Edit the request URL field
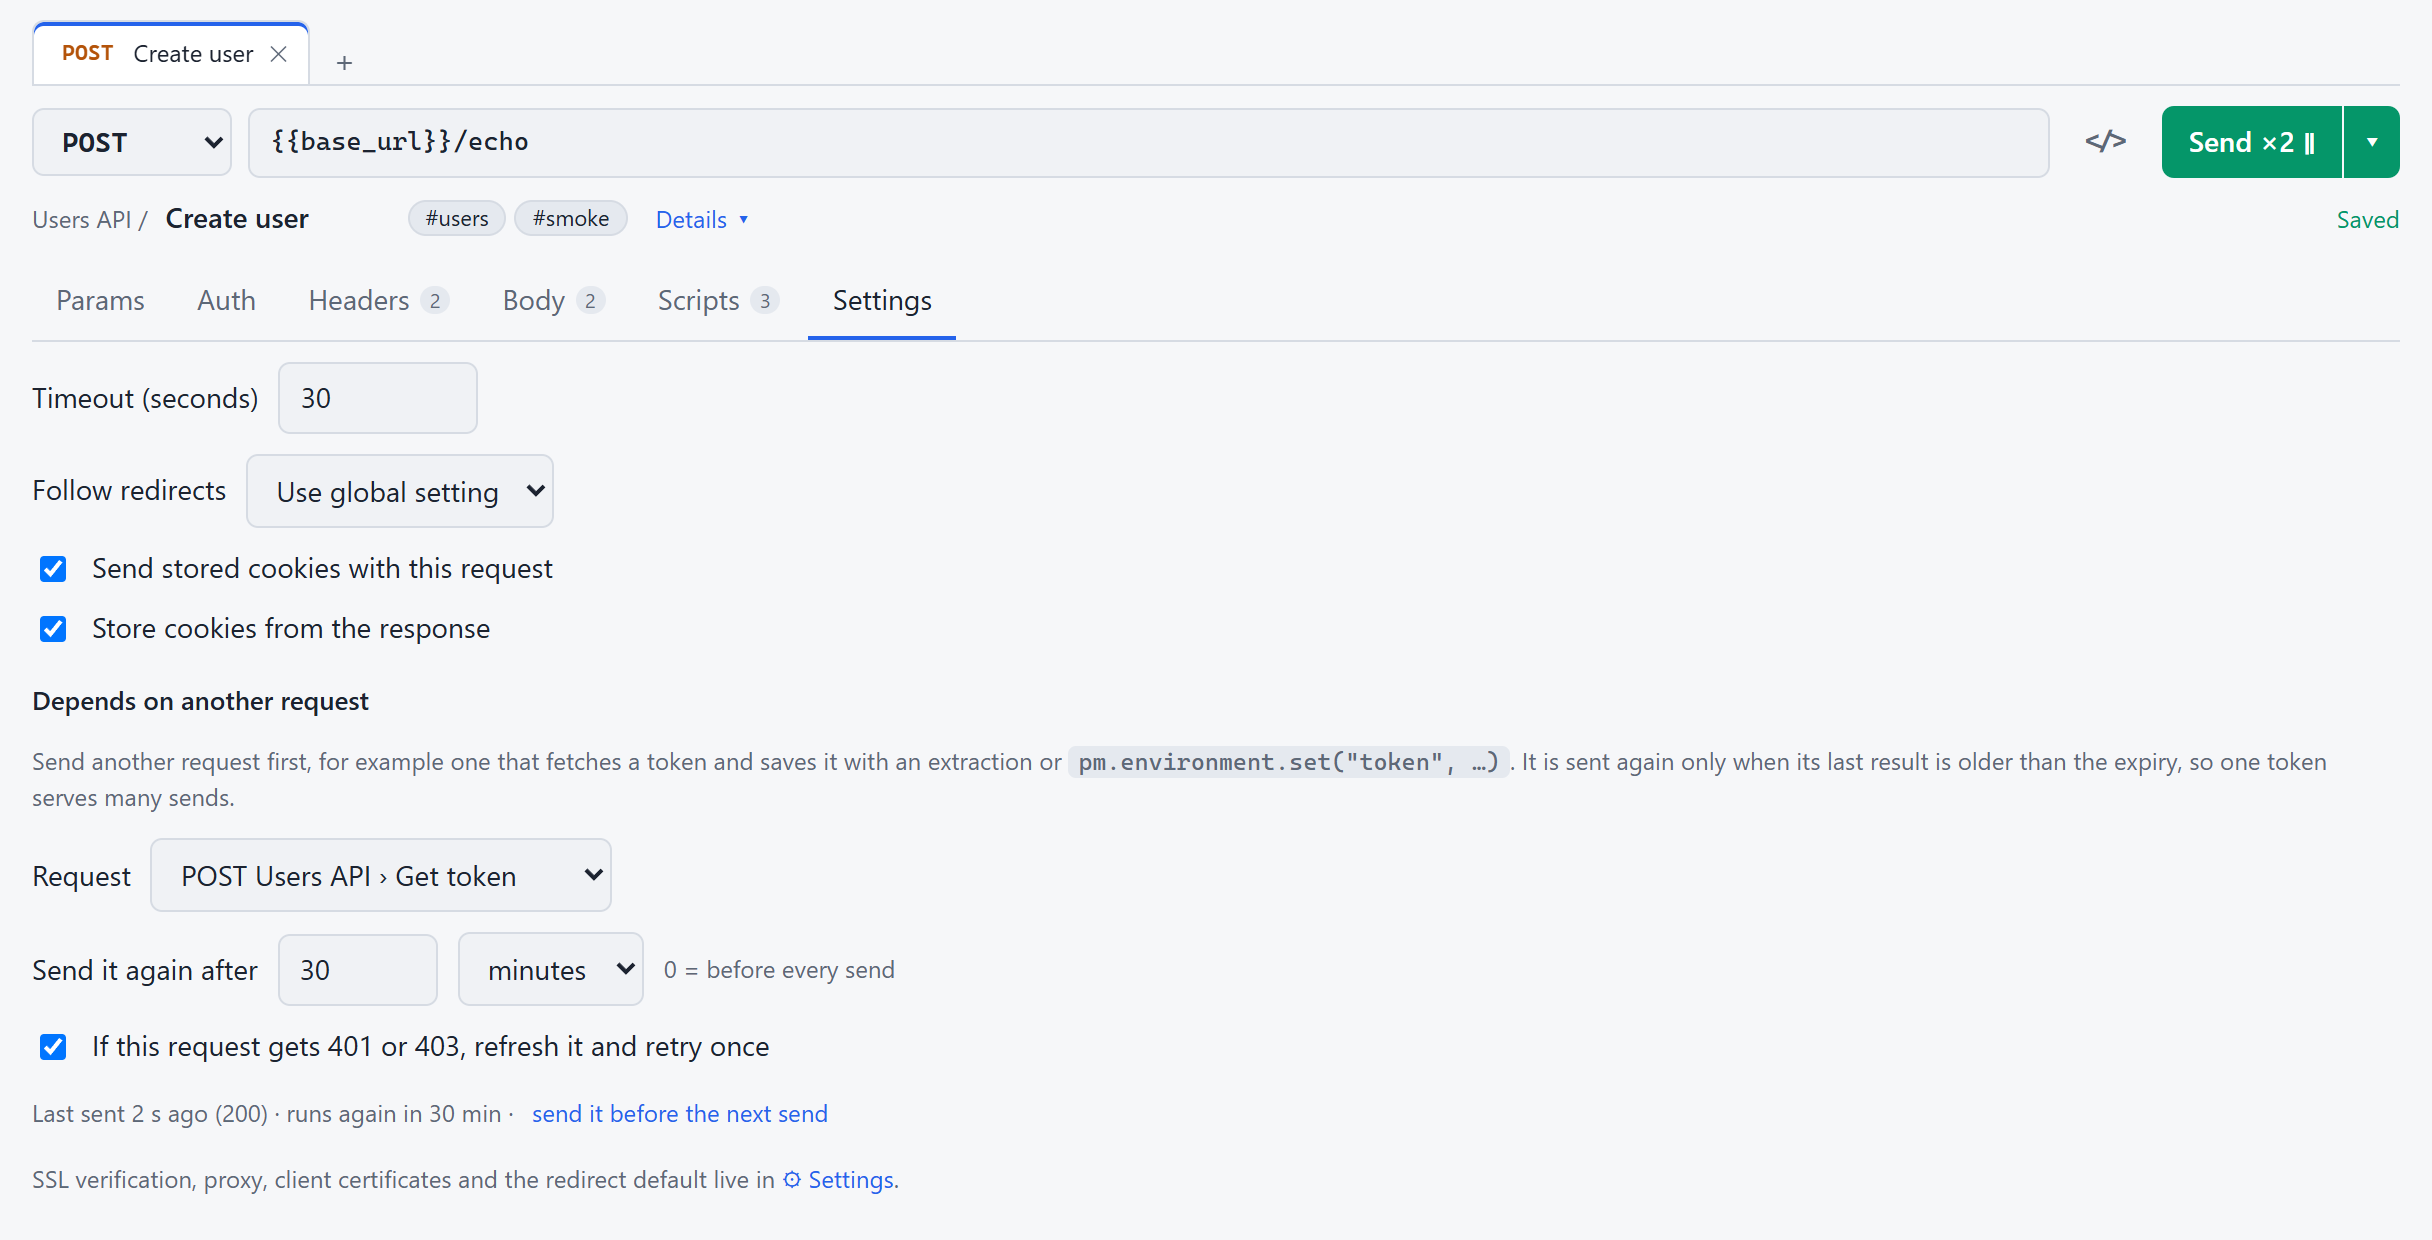This screenshot has height=1240, width=2432. coord(1148,142)
